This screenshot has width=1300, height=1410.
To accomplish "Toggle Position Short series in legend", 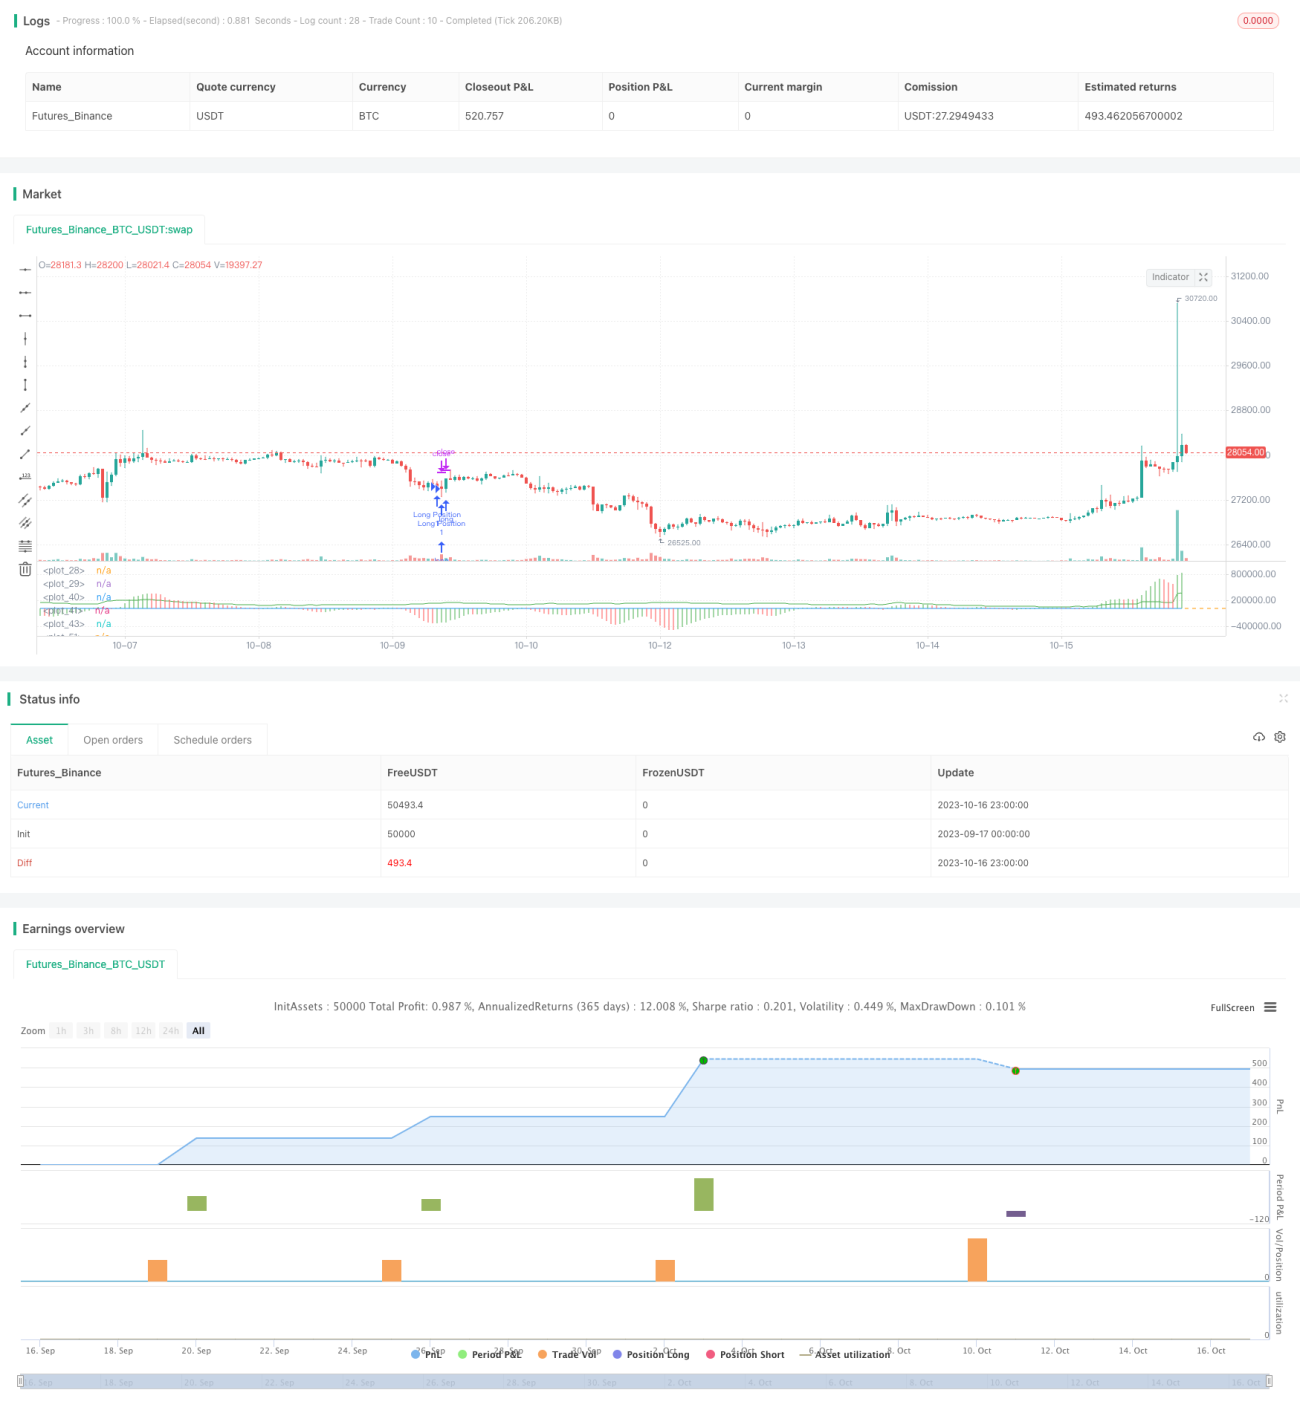I will 745,1354.
